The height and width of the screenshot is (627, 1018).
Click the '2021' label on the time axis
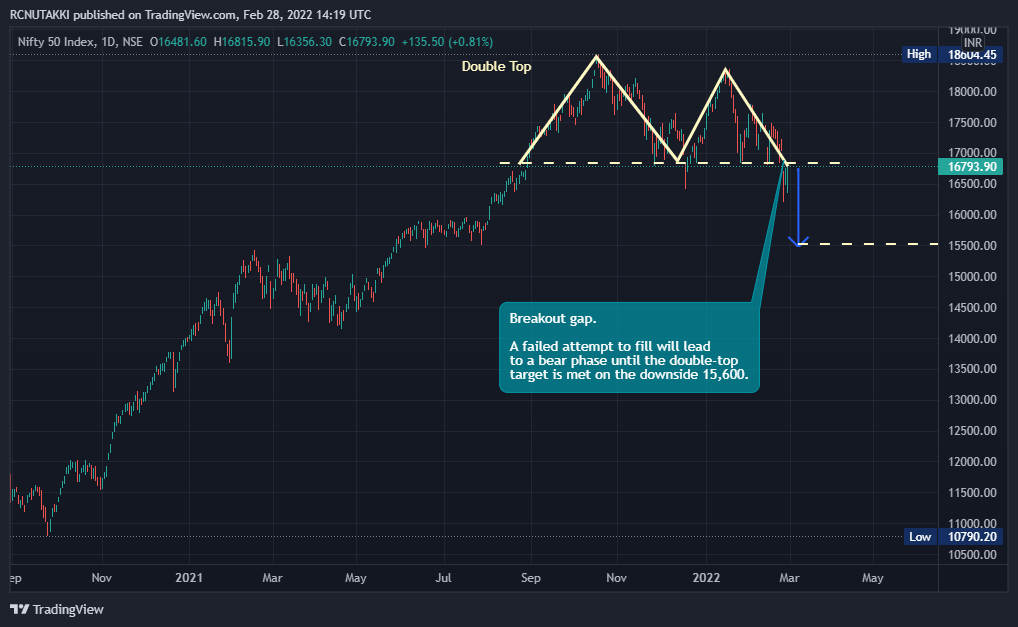coord(189,578)
